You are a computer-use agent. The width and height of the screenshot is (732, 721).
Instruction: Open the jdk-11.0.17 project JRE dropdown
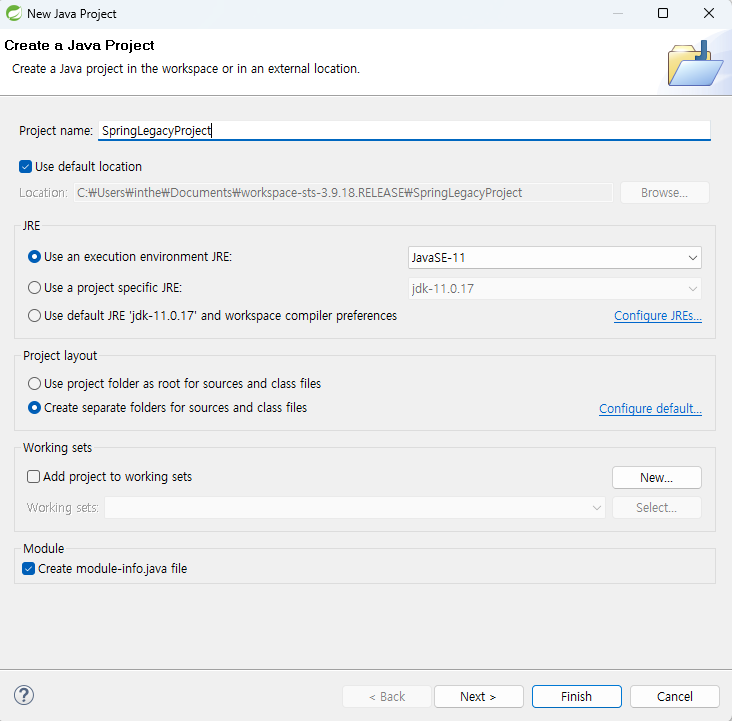coord(555,289)
